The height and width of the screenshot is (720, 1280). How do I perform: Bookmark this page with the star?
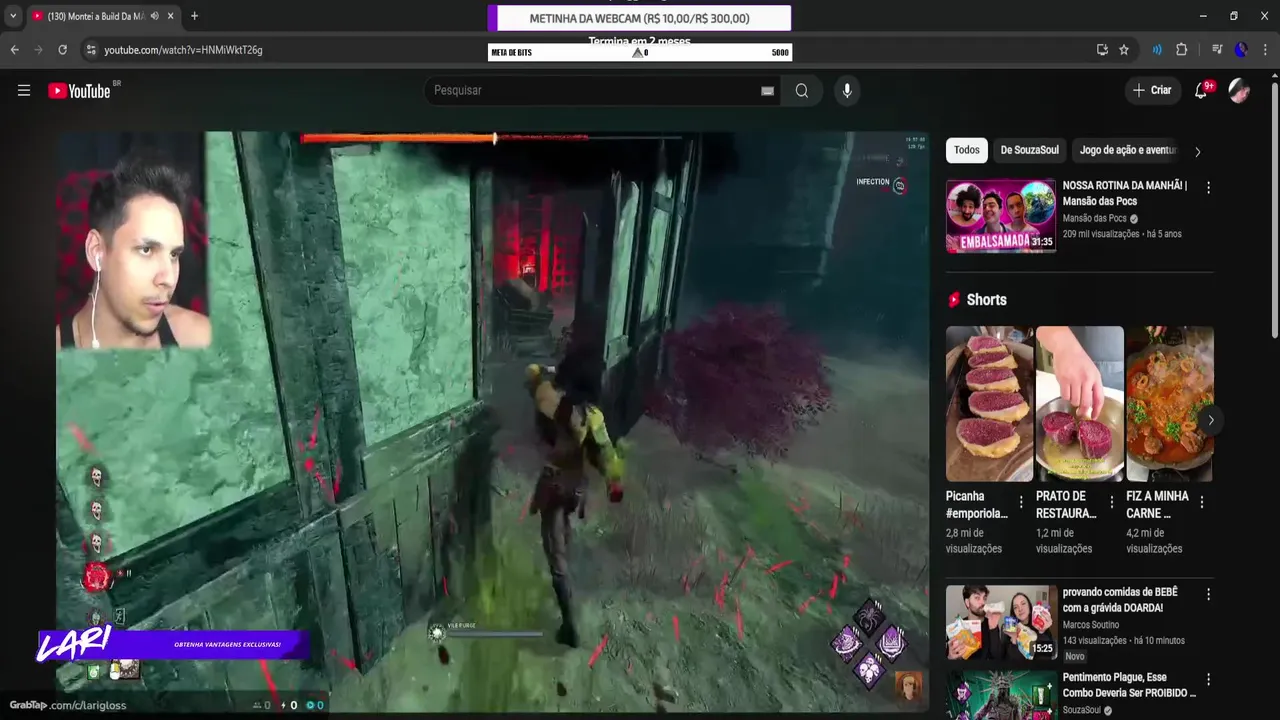point(1124,50)
